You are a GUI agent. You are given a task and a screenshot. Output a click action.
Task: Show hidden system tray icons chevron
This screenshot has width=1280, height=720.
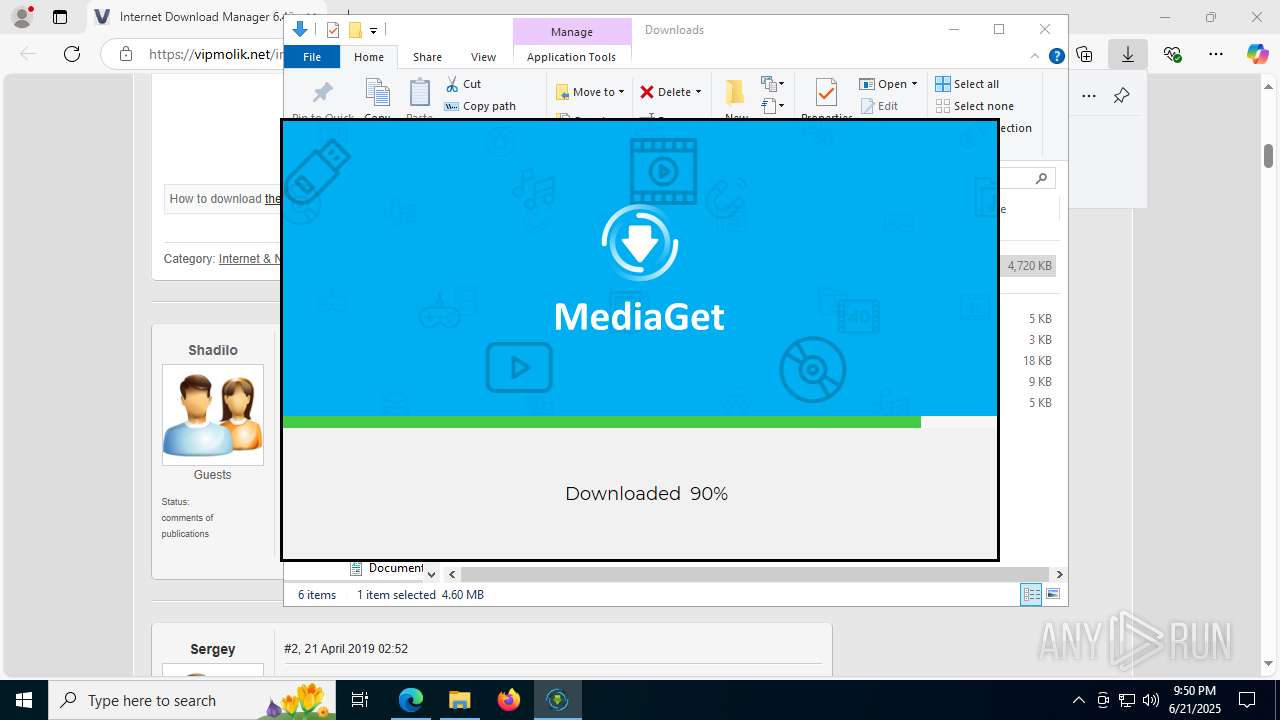point(1078,700)
